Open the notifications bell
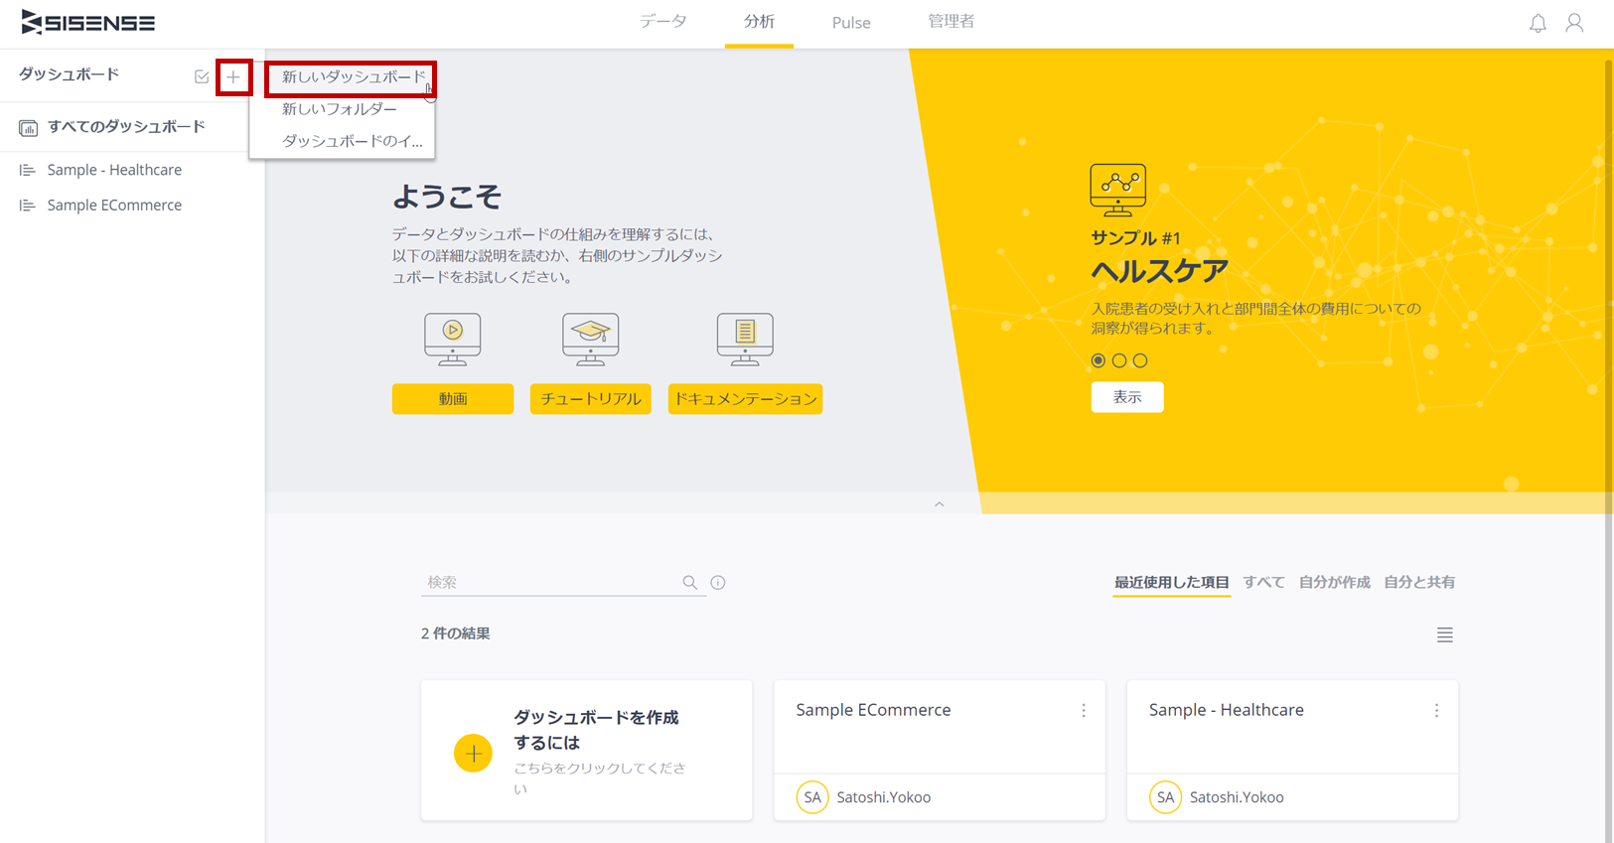 (x=1538, y=23)
